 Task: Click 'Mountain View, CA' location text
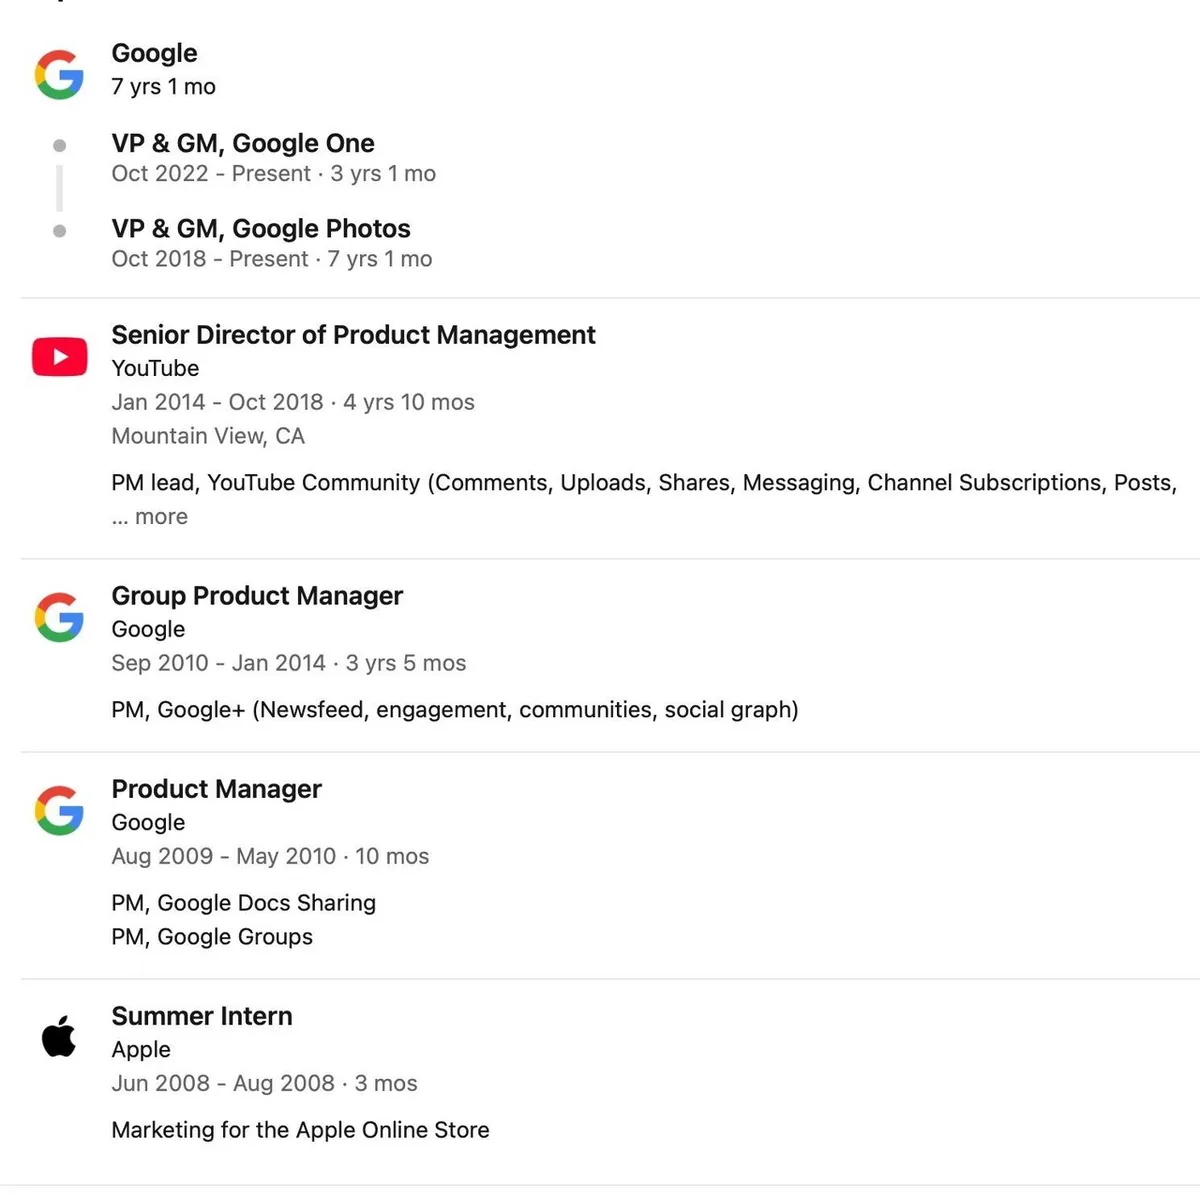pos(208,436)
